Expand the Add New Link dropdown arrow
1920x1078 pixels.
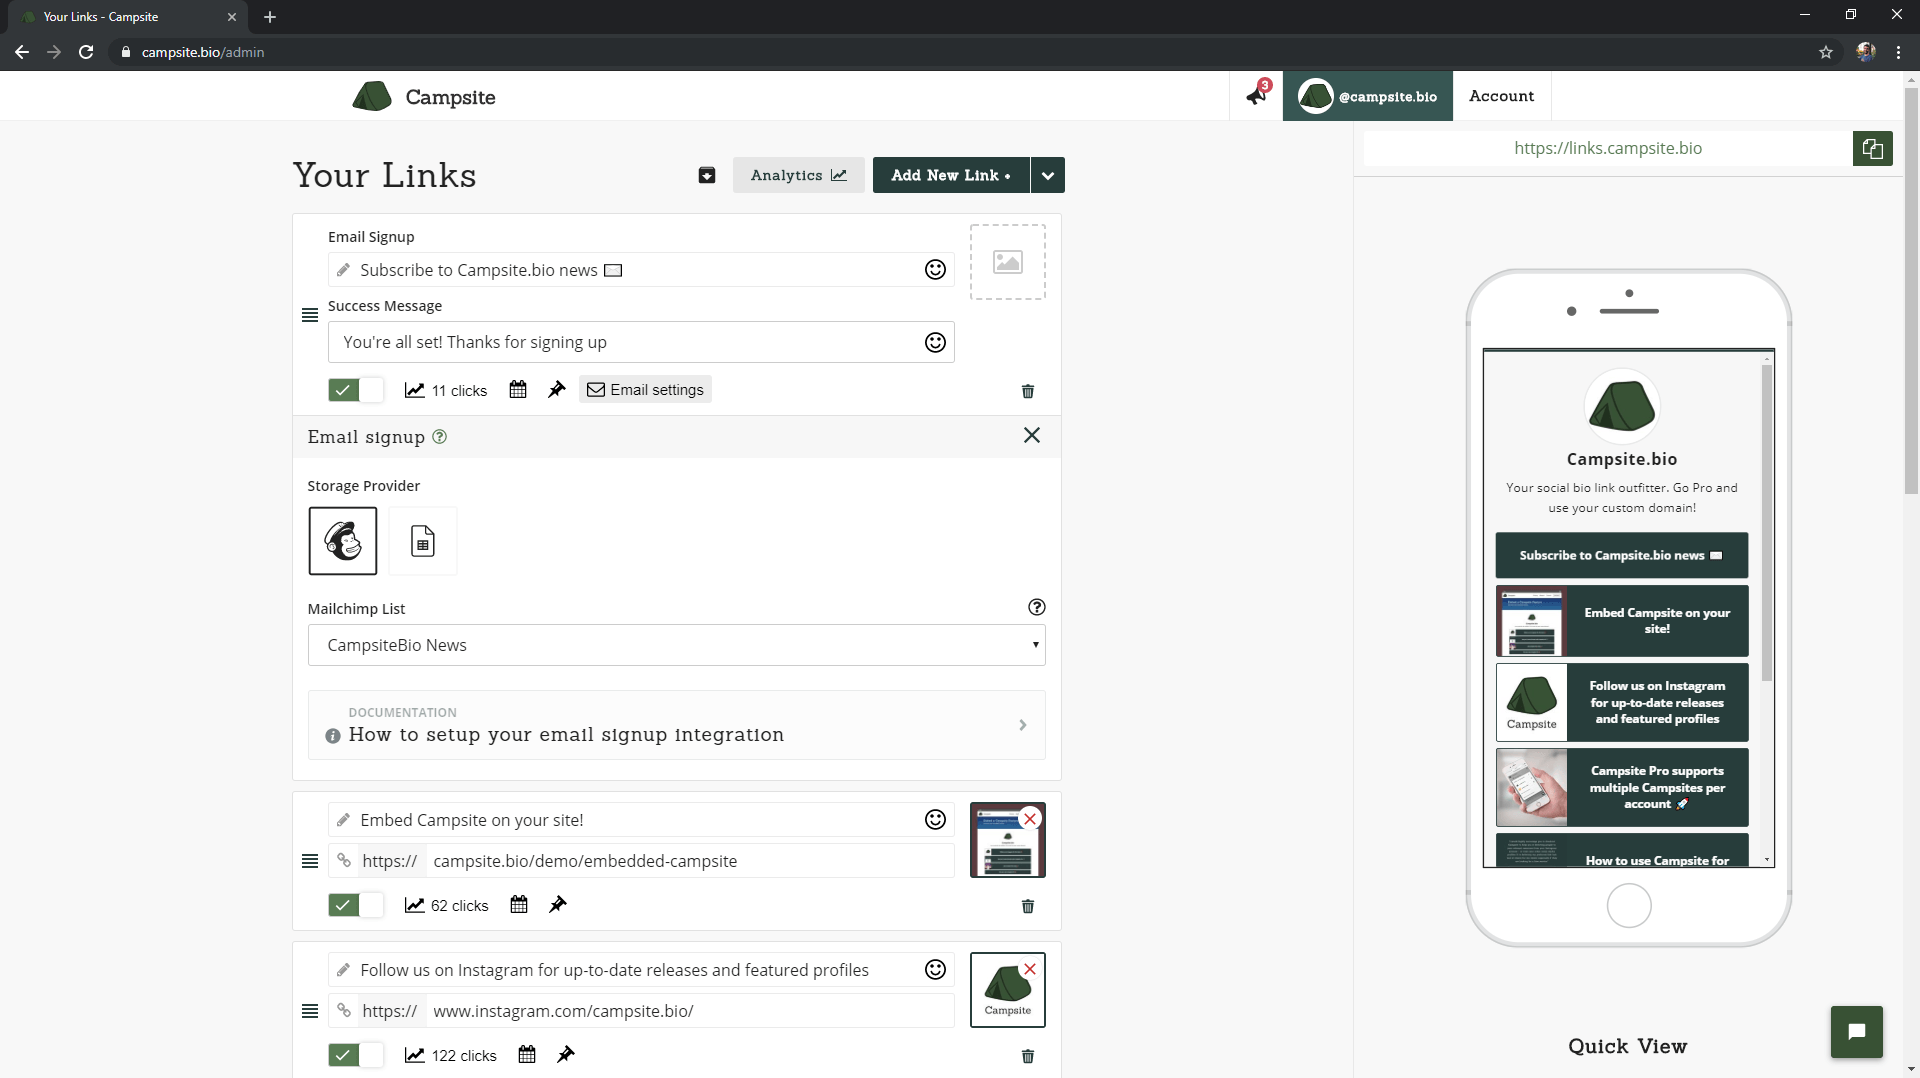pos(1047,175)
